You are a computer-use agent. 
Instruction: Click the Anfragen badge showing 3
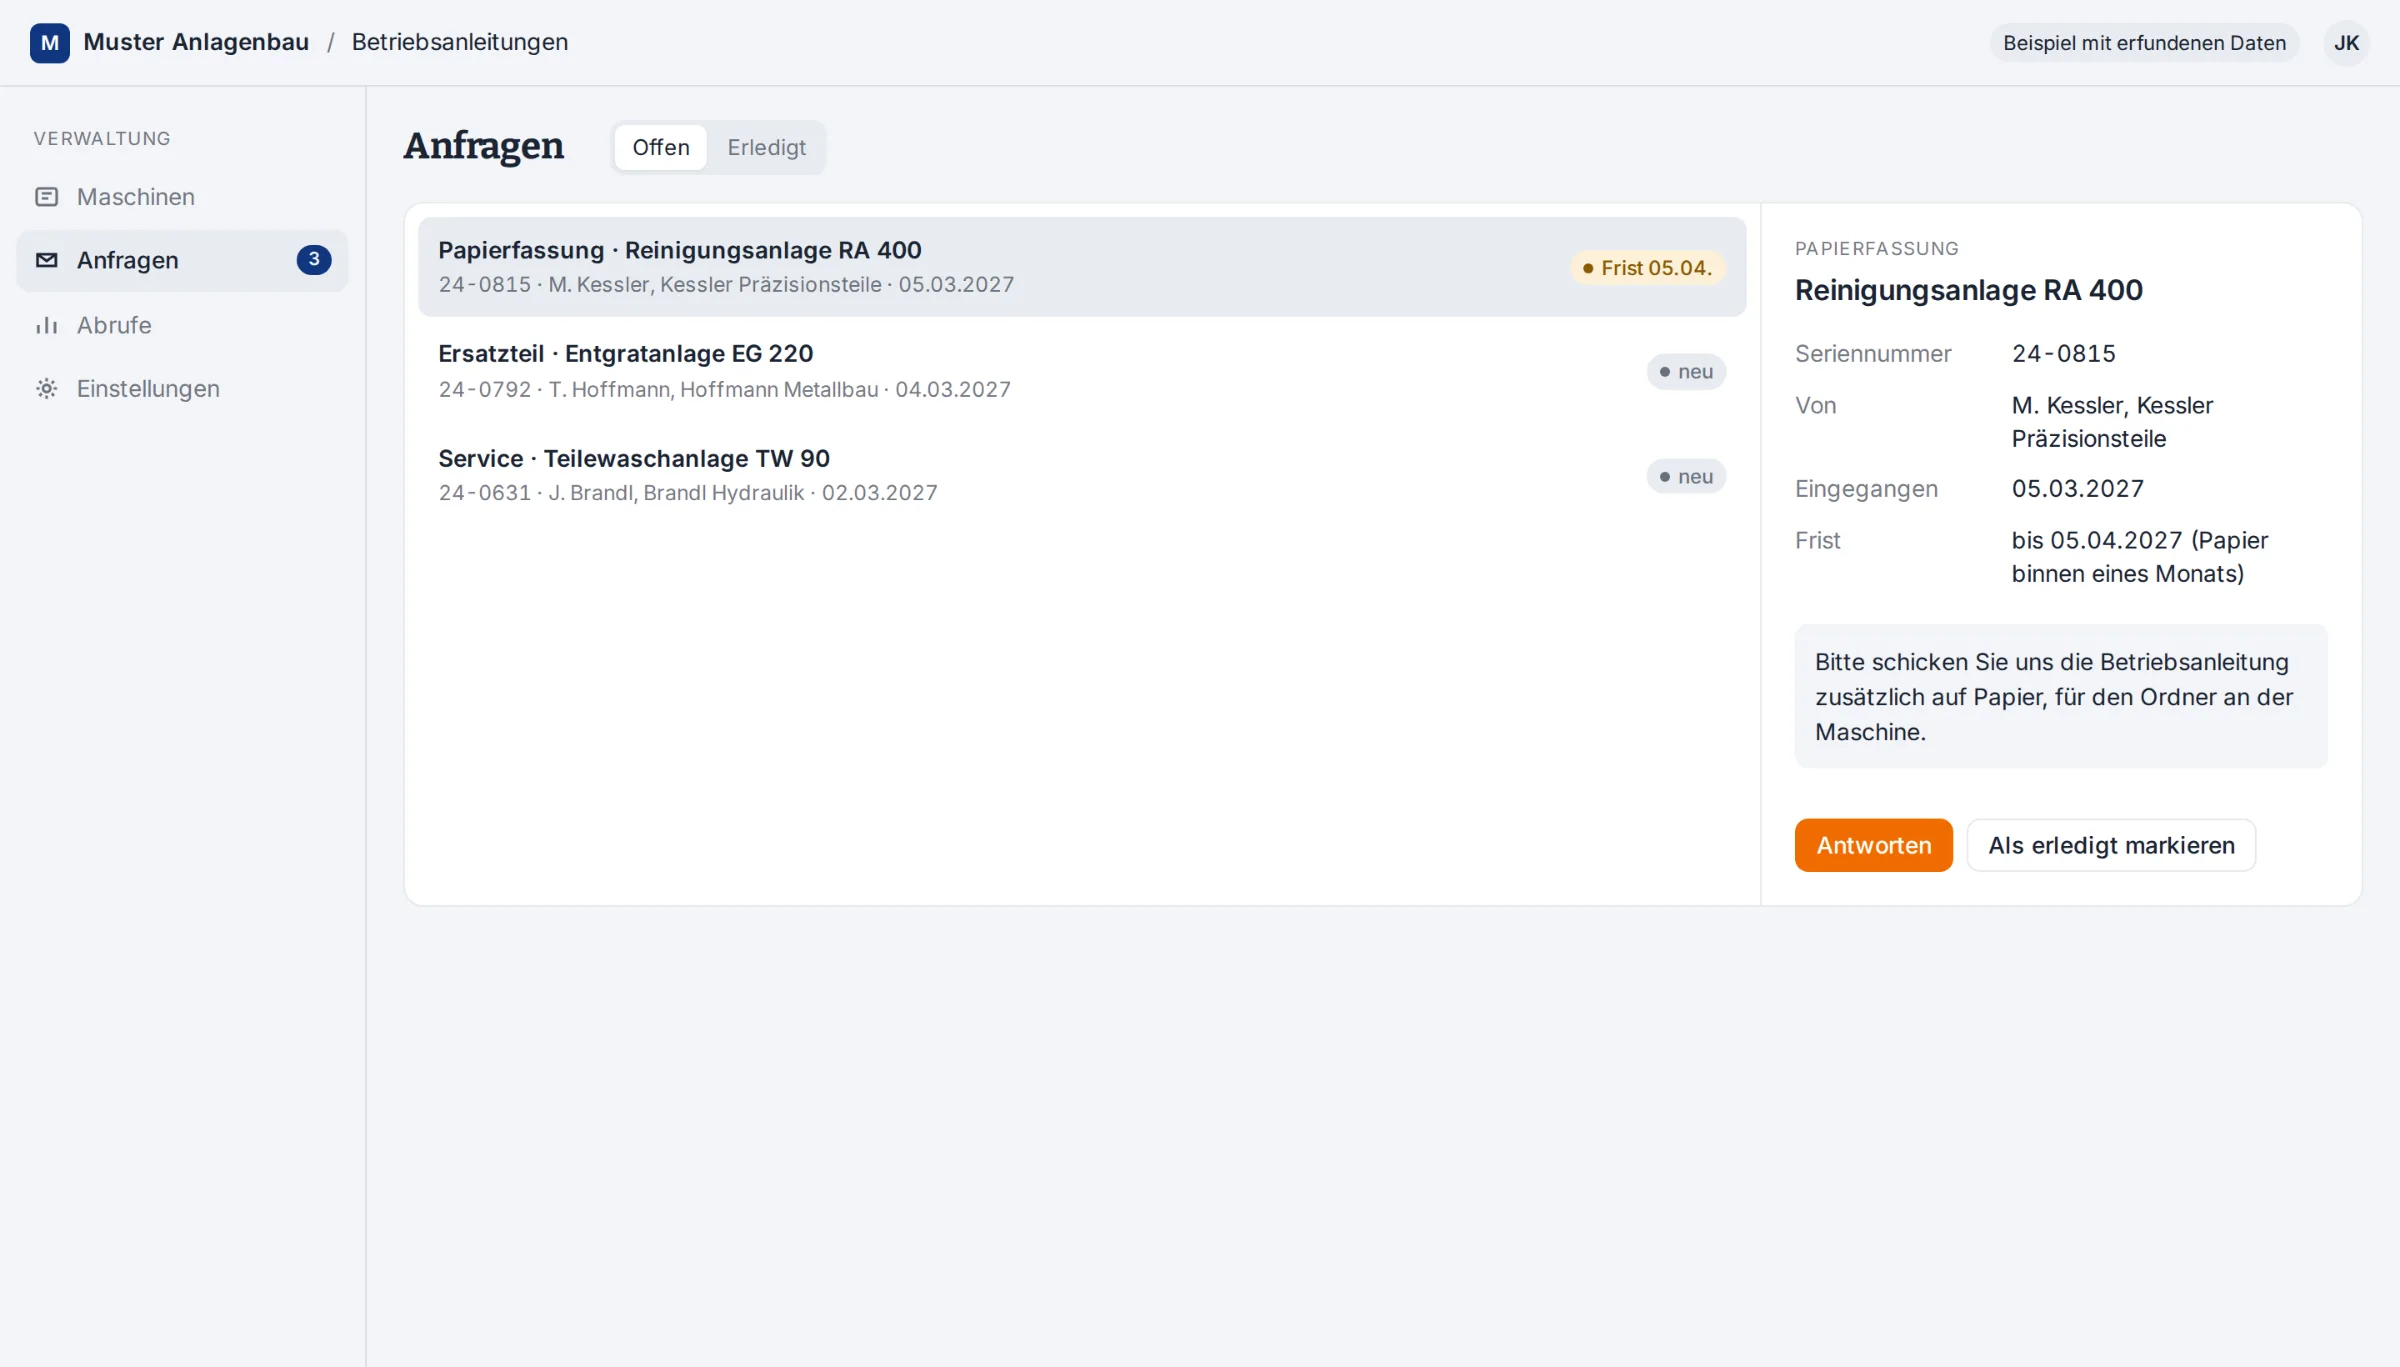(x=314, y=260)
